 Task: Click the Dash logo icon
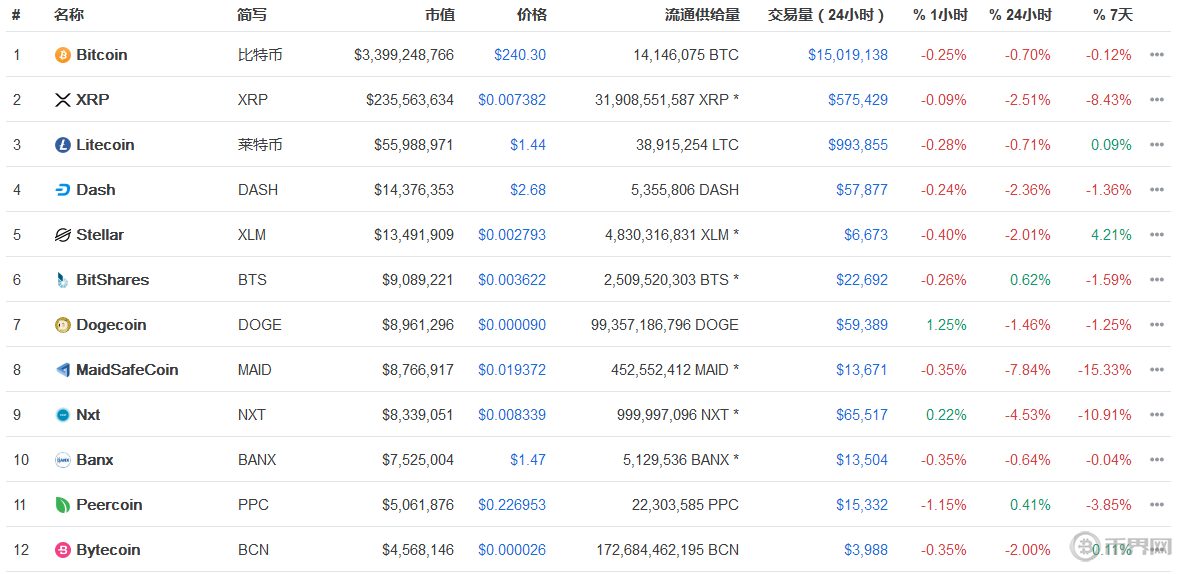pyautogui.click(x=63, y=190)
